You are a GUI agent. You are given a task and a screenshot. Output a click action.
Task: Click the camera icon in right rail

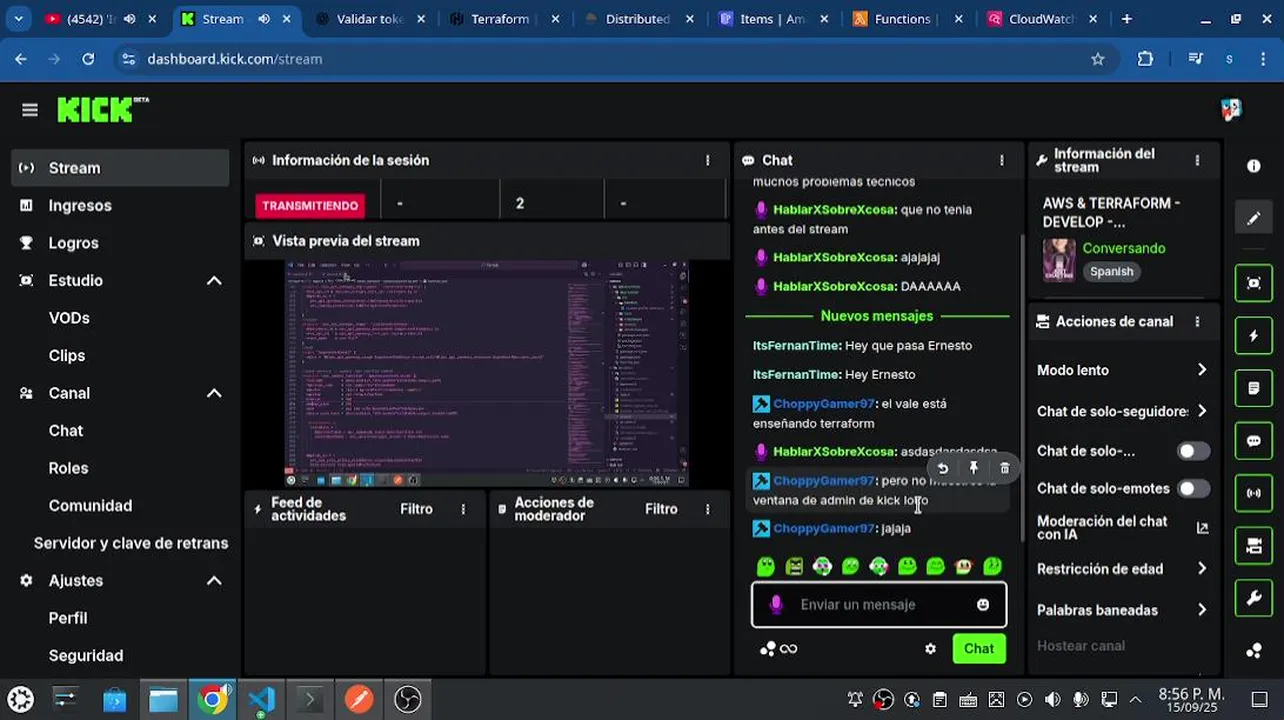[1254, 546]
